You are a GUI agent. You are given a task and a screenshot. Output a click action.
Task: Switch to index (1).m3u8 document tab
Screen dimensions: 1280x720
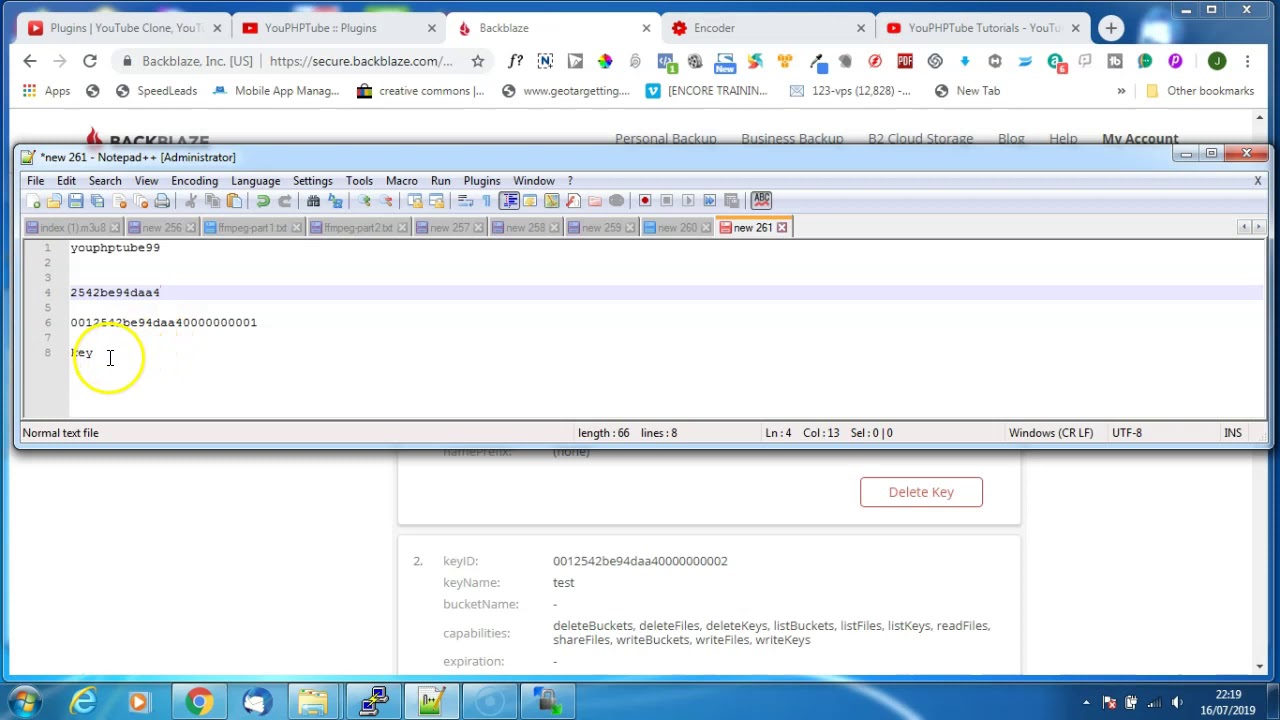point(72,228)
